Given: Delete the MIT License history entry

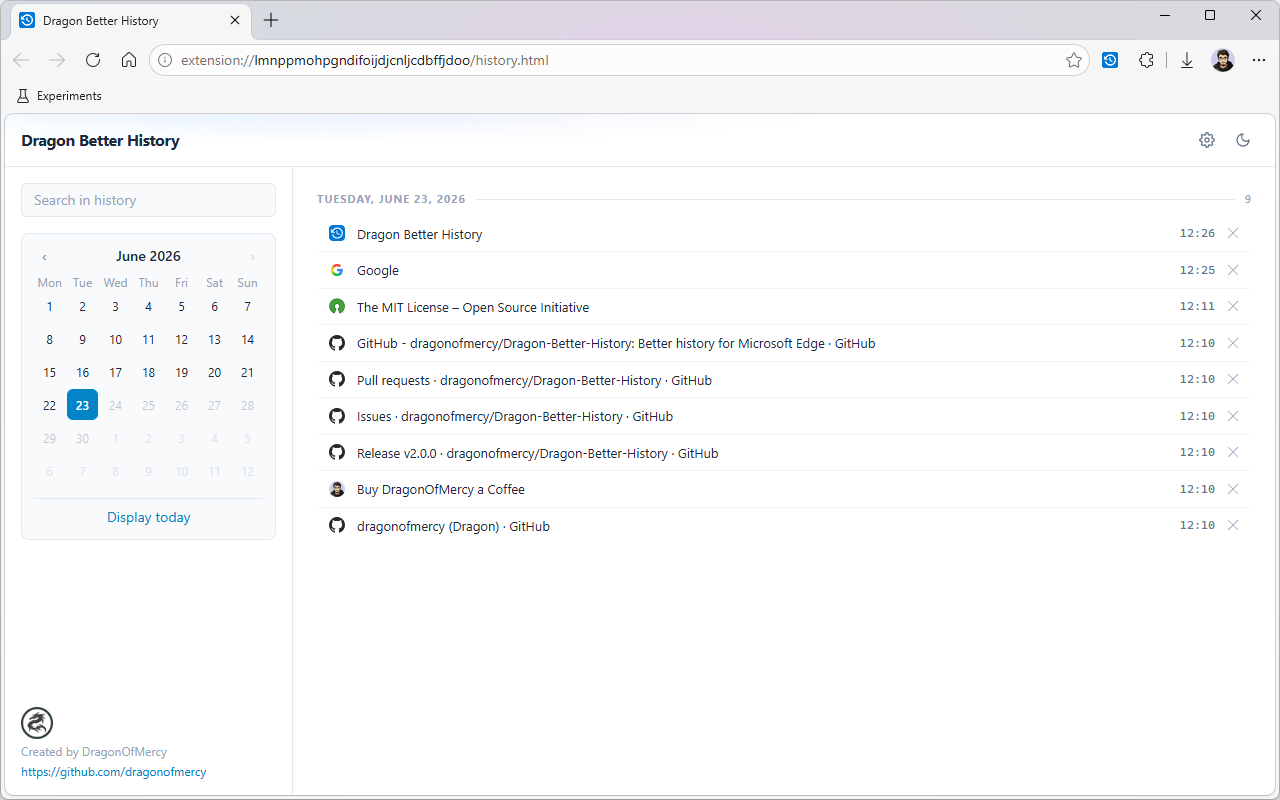Looking at the screenshot, I should tap(1233, 306).
